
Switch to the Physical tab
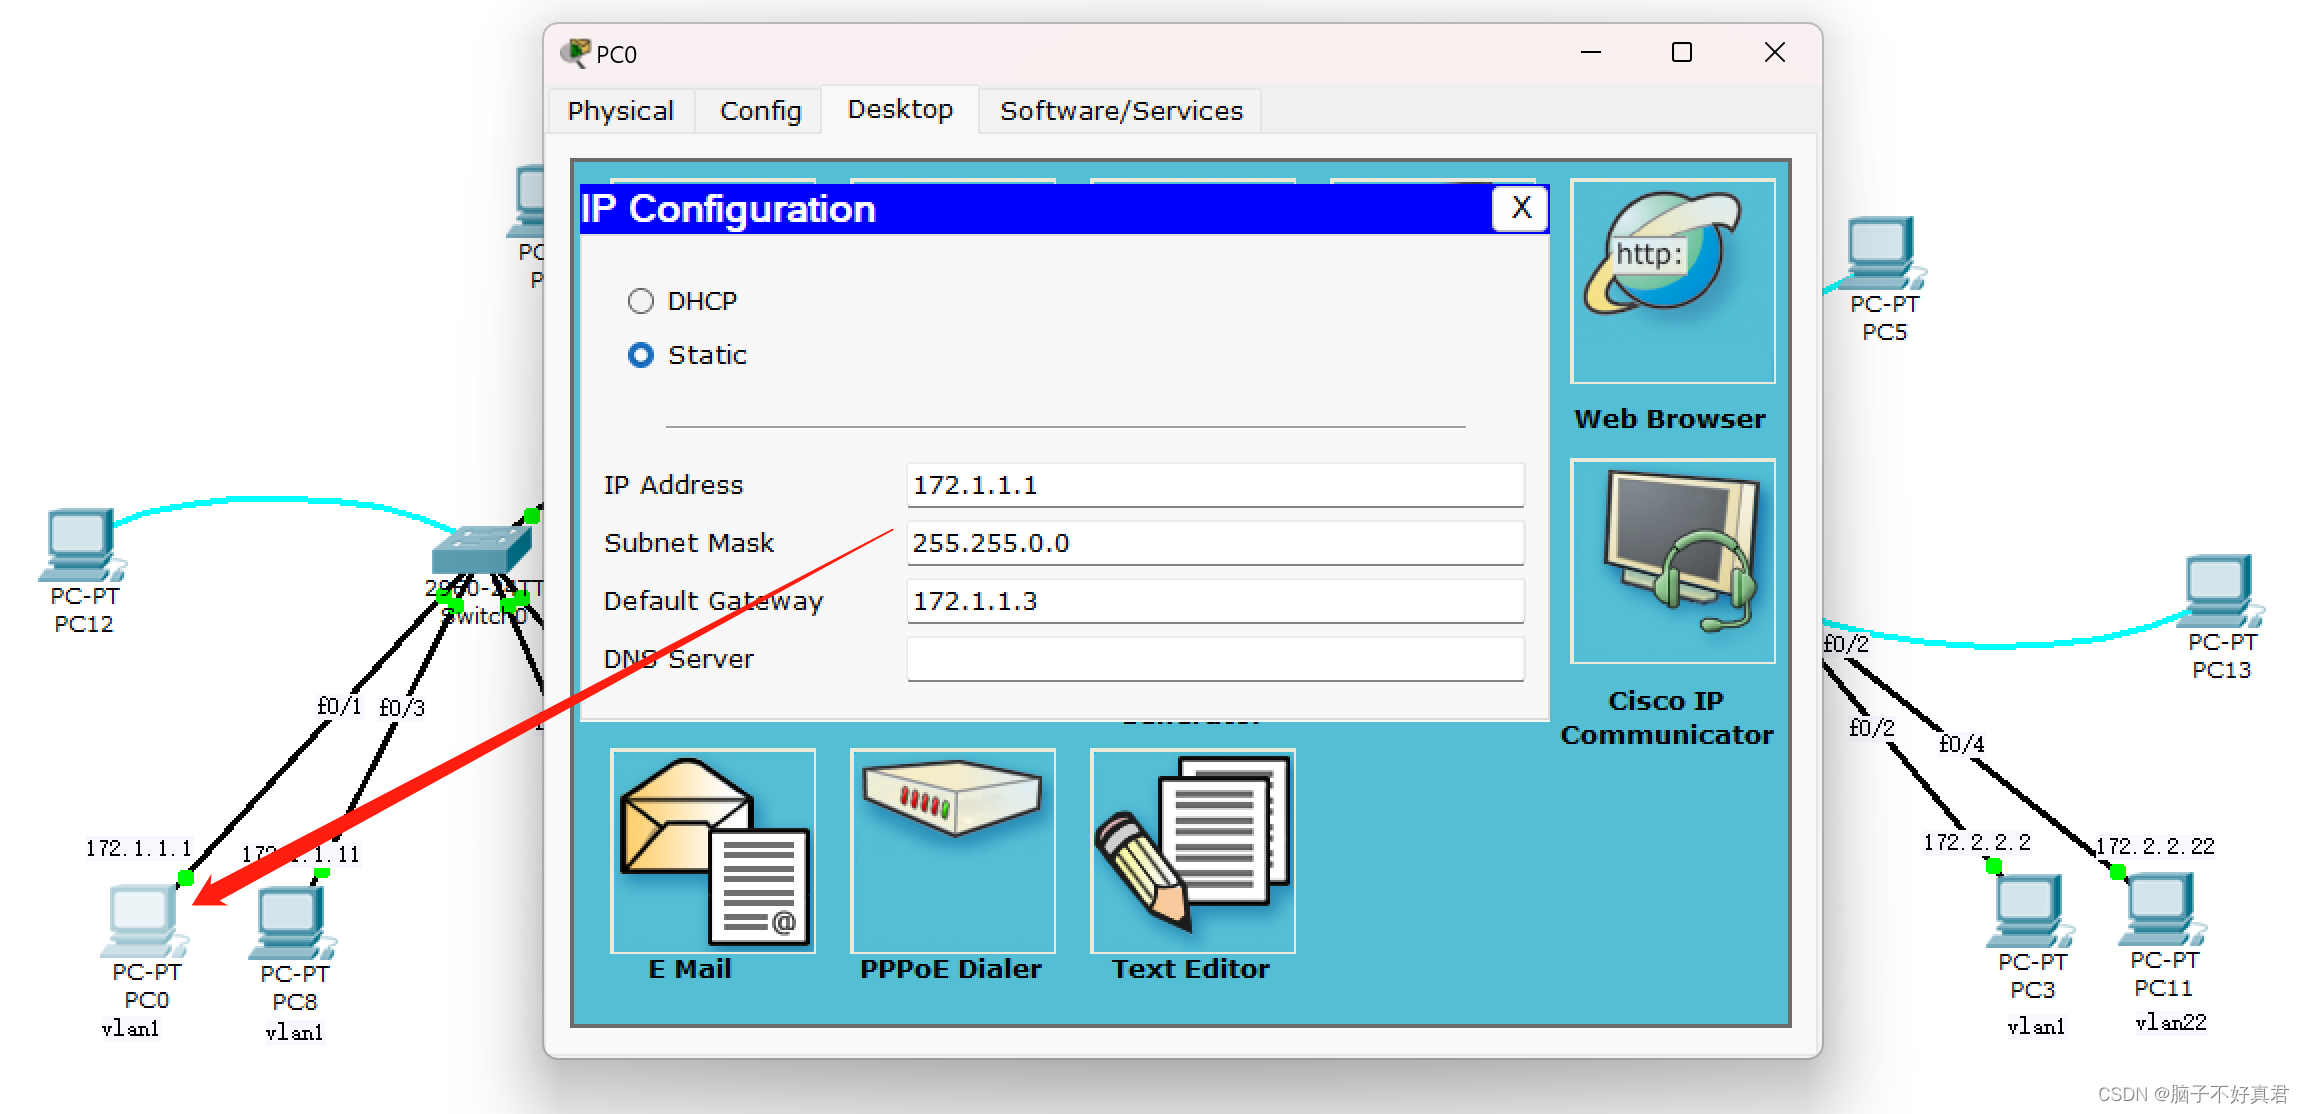[620, 111]
